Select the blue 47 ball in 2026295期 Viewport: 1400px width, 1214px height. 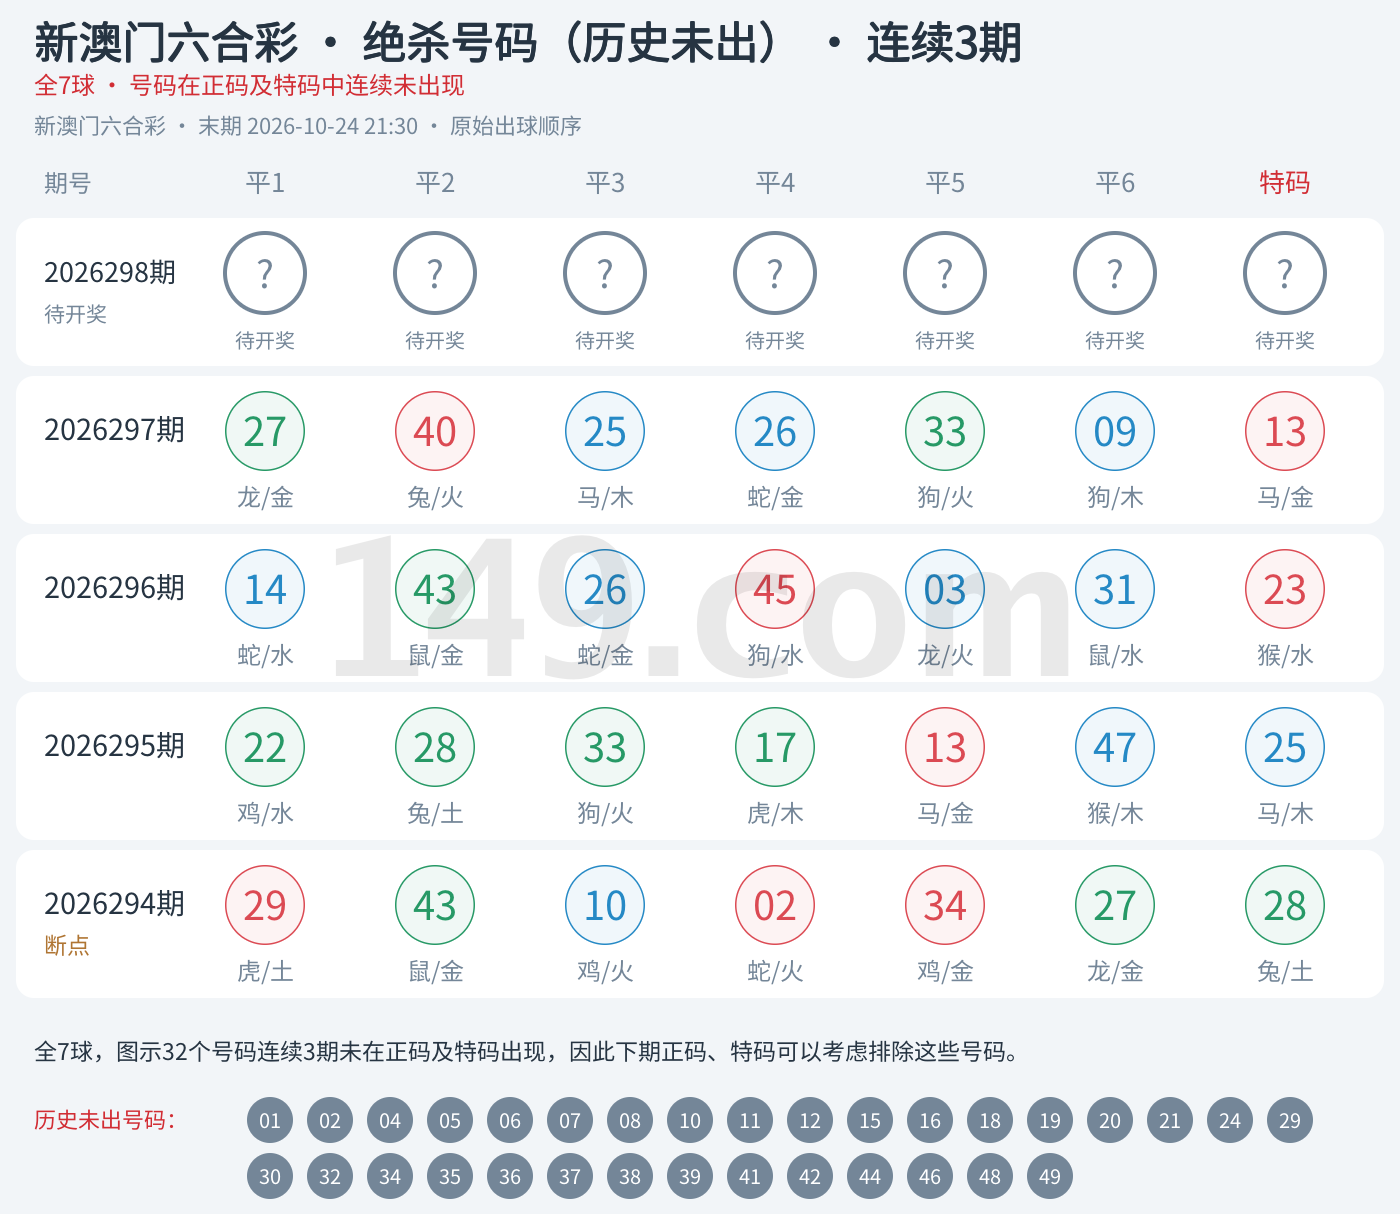click(x=1115, y=747)
